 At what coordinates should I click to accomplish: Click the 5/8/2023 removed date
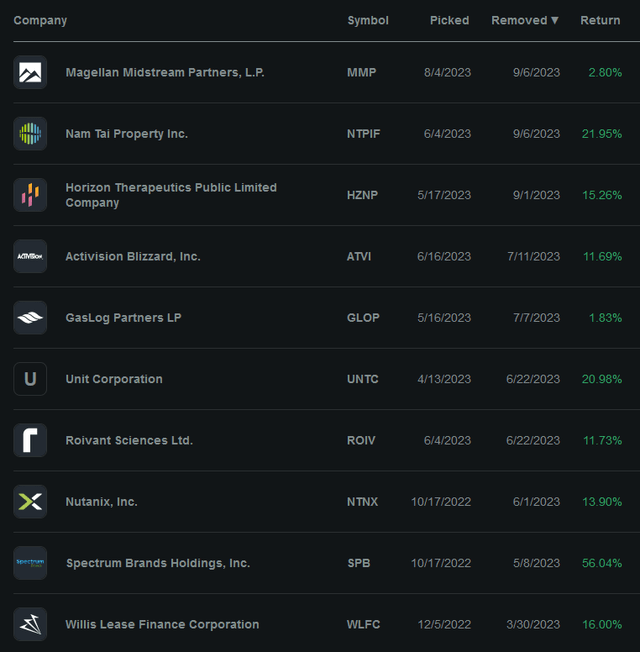[536, 563]
